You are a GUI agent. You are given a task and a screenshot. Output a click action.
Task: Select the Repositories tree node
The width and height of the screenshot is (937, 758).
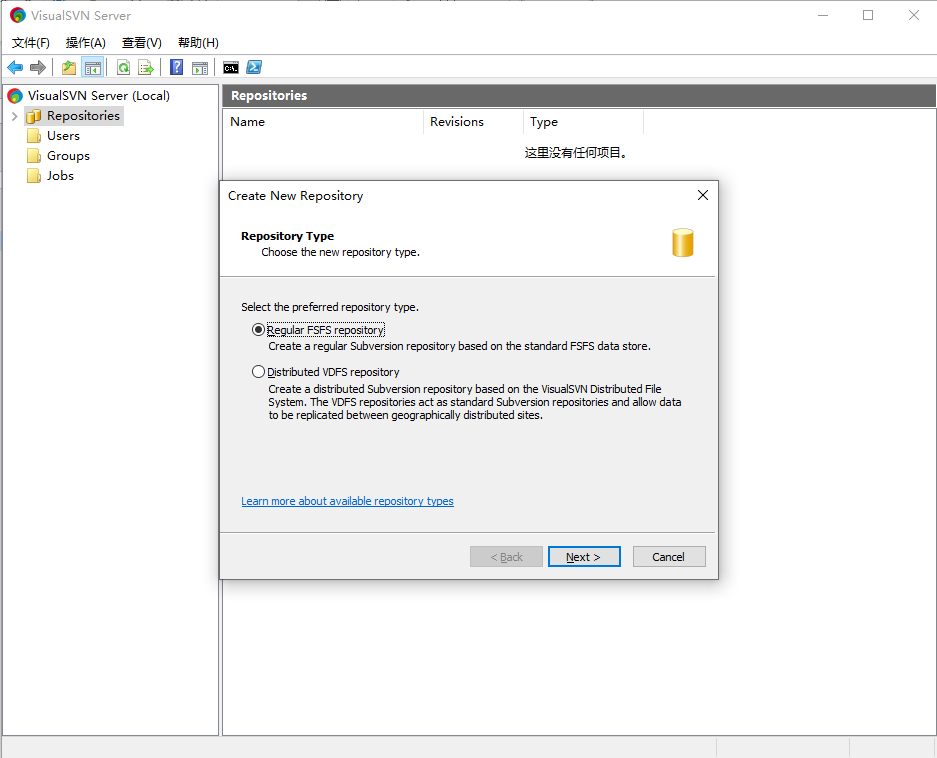[x=74, y=116]
